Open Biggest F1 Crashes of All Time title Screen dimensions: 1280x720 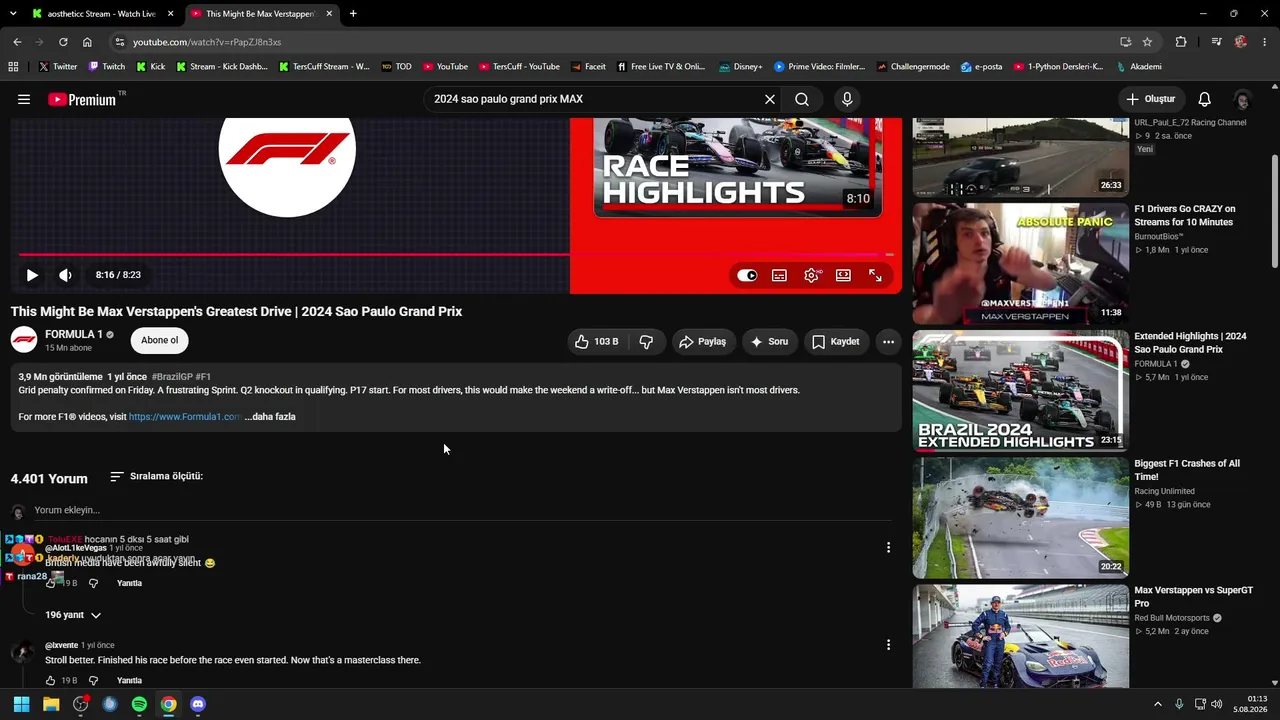(1187, 470)
